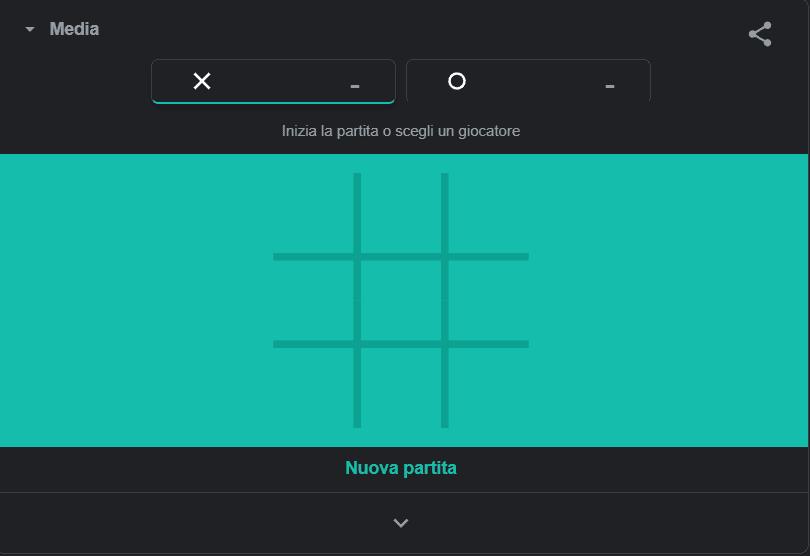Click the share icon
This screenshot has height=556, width=810.
760,34
